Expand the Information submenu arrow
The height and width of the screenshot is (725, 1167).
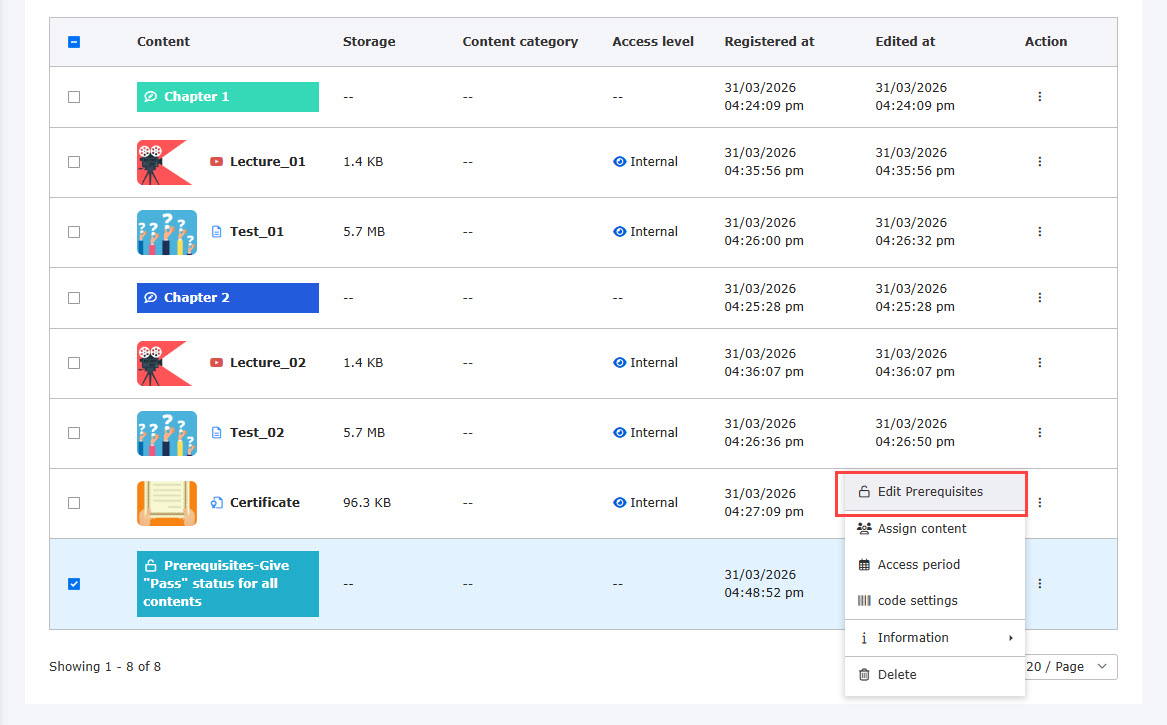[1010, 638]
